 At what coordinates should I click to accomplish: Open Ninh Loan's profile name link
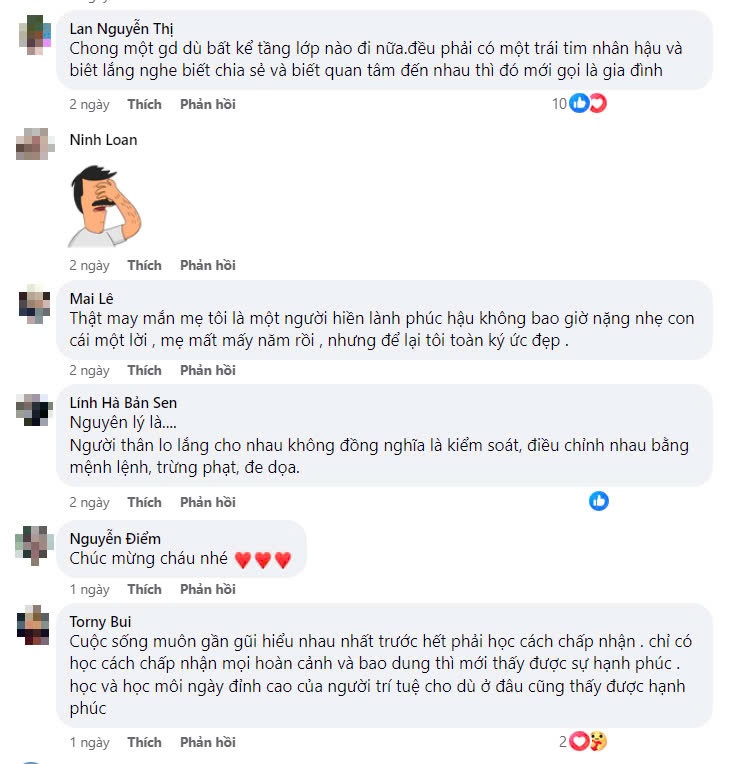(x=103, y=140)
